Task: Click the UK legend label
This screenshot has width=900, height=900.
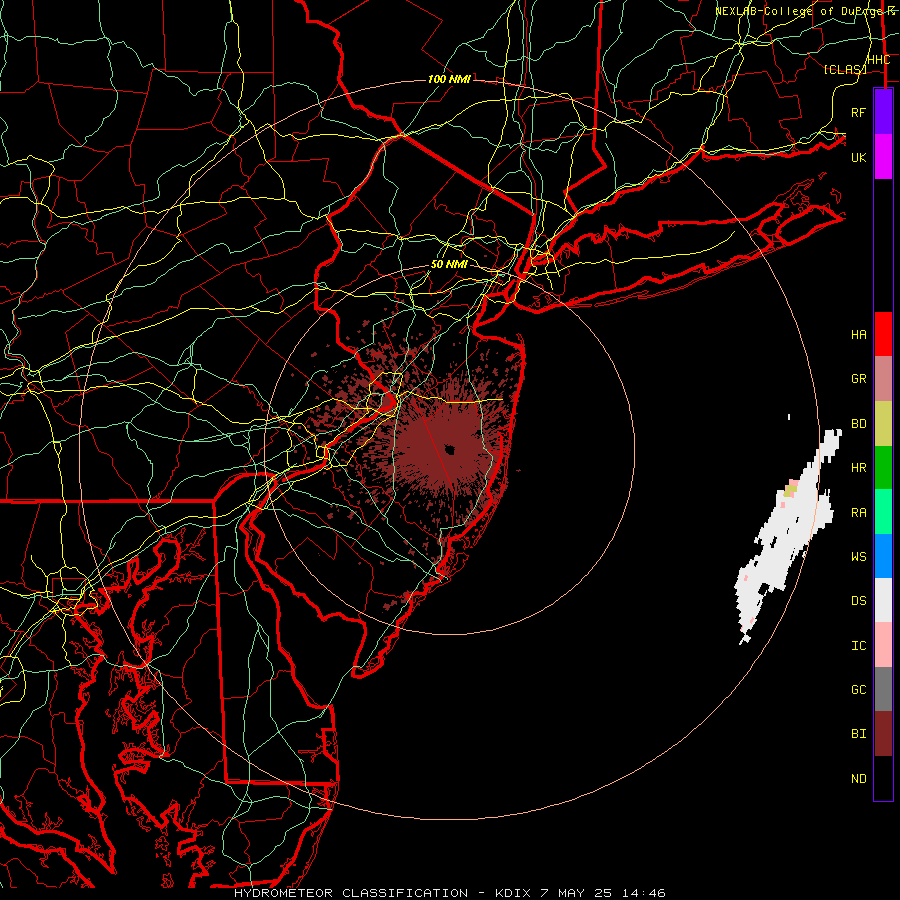Action: 858,157
